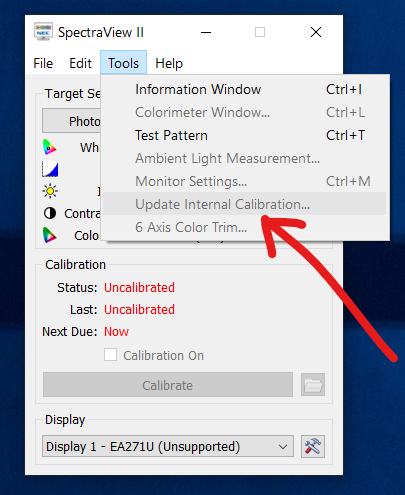Open the Photo target selection list

pyautogui.click(x=71, y=121)
